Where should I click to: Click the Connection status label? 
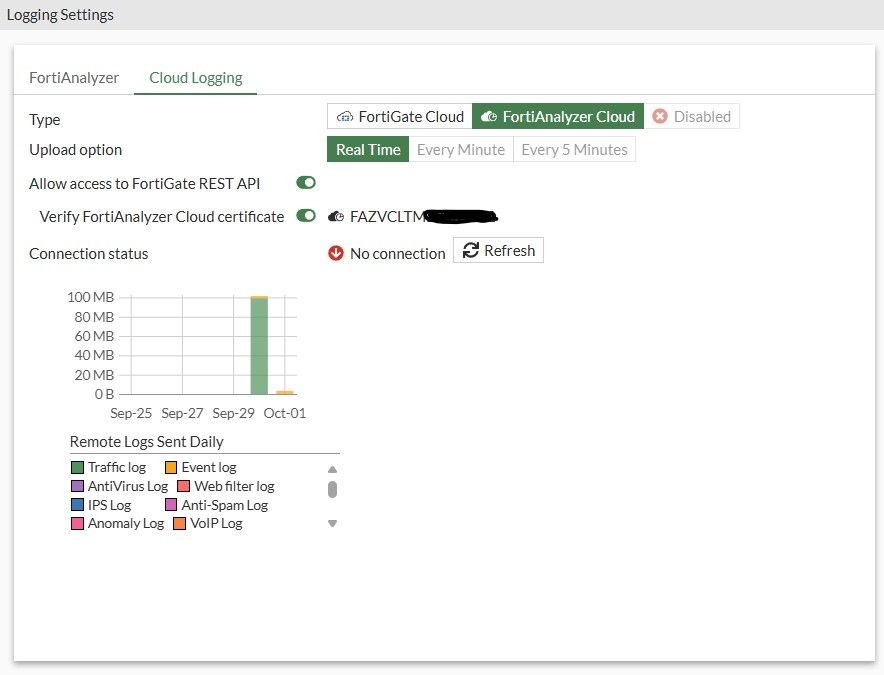pos(89,254)
